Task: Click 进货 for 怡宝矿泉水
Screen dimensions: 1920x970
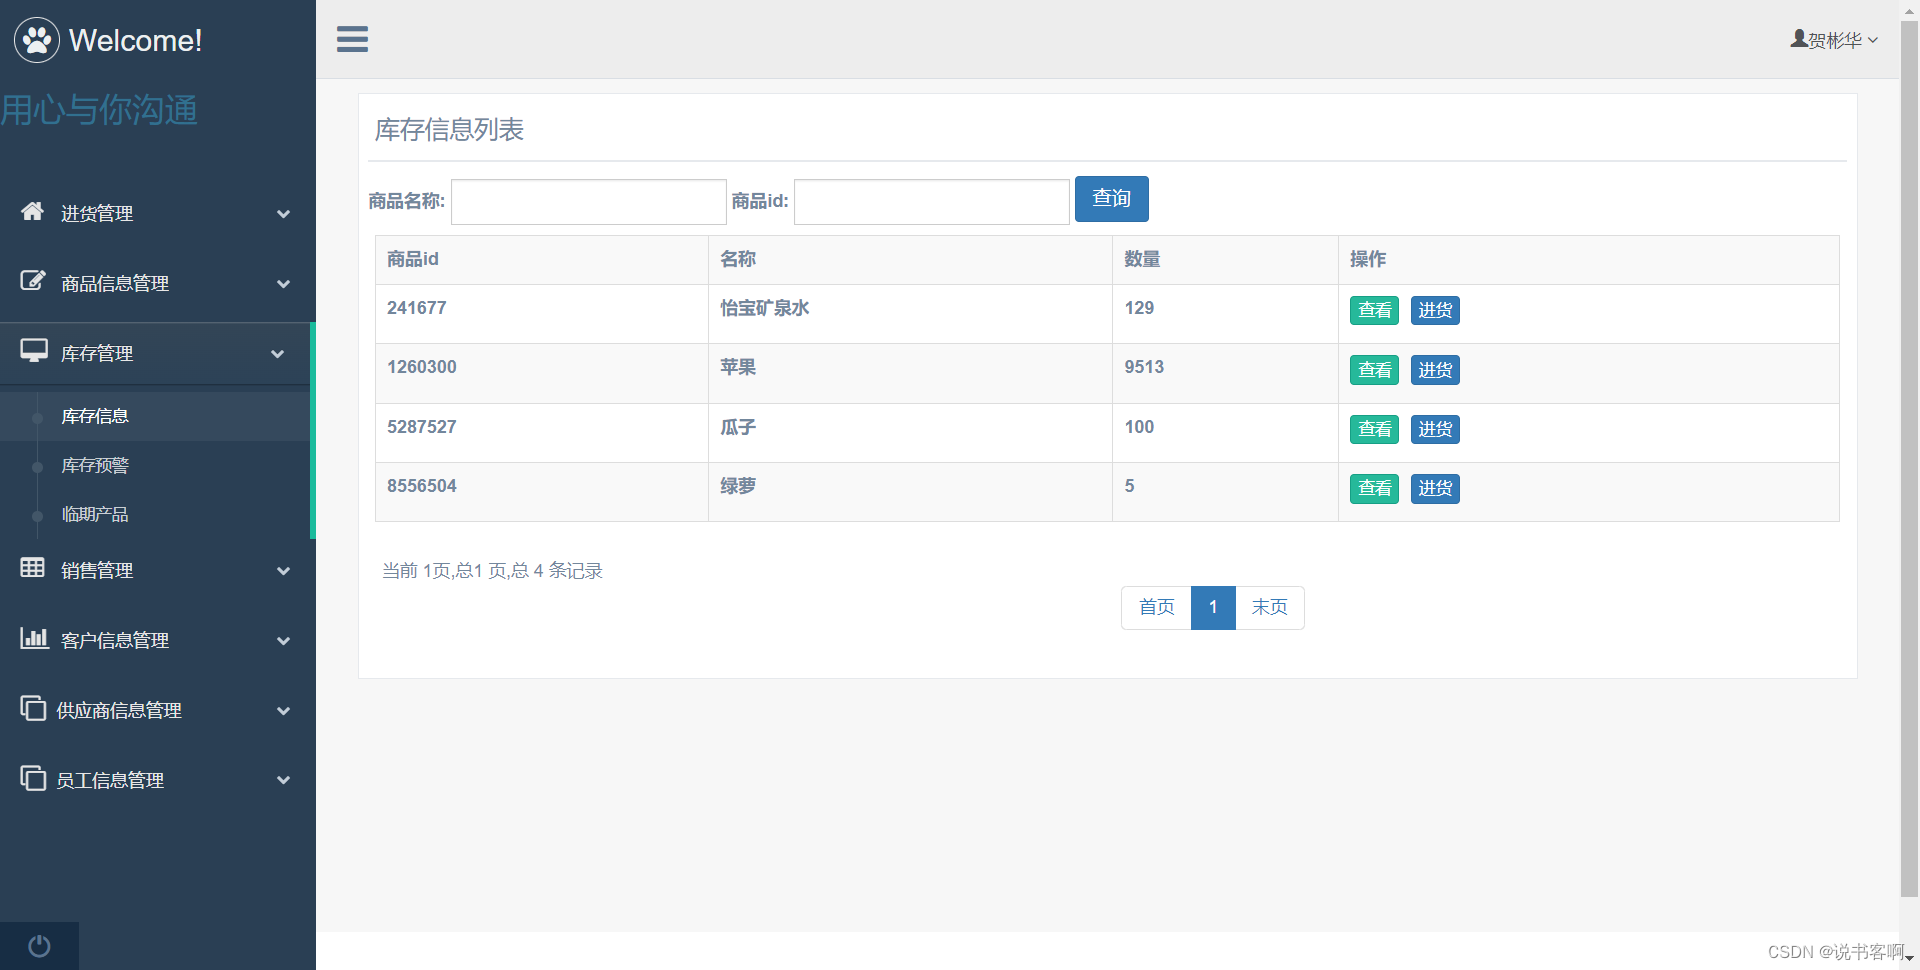Action: 1435,310
